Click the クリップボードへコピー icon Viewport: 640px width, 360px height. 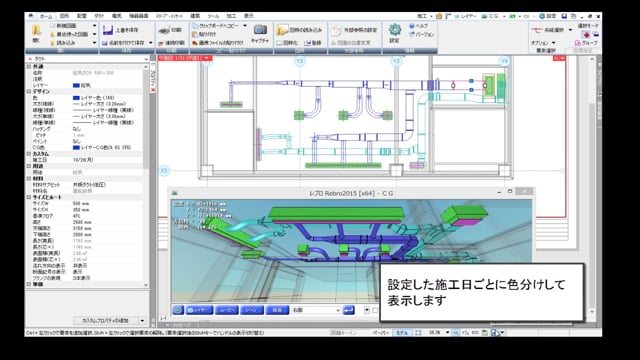(x=195, y=26)
